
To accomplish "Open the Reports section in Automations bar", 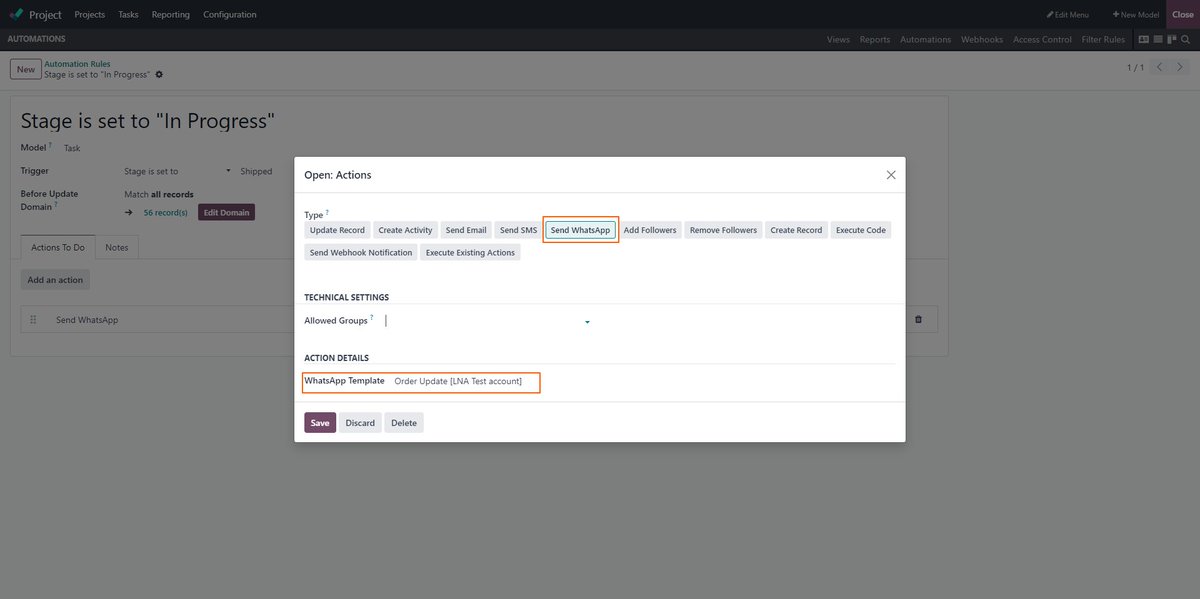I will point(875,40).
